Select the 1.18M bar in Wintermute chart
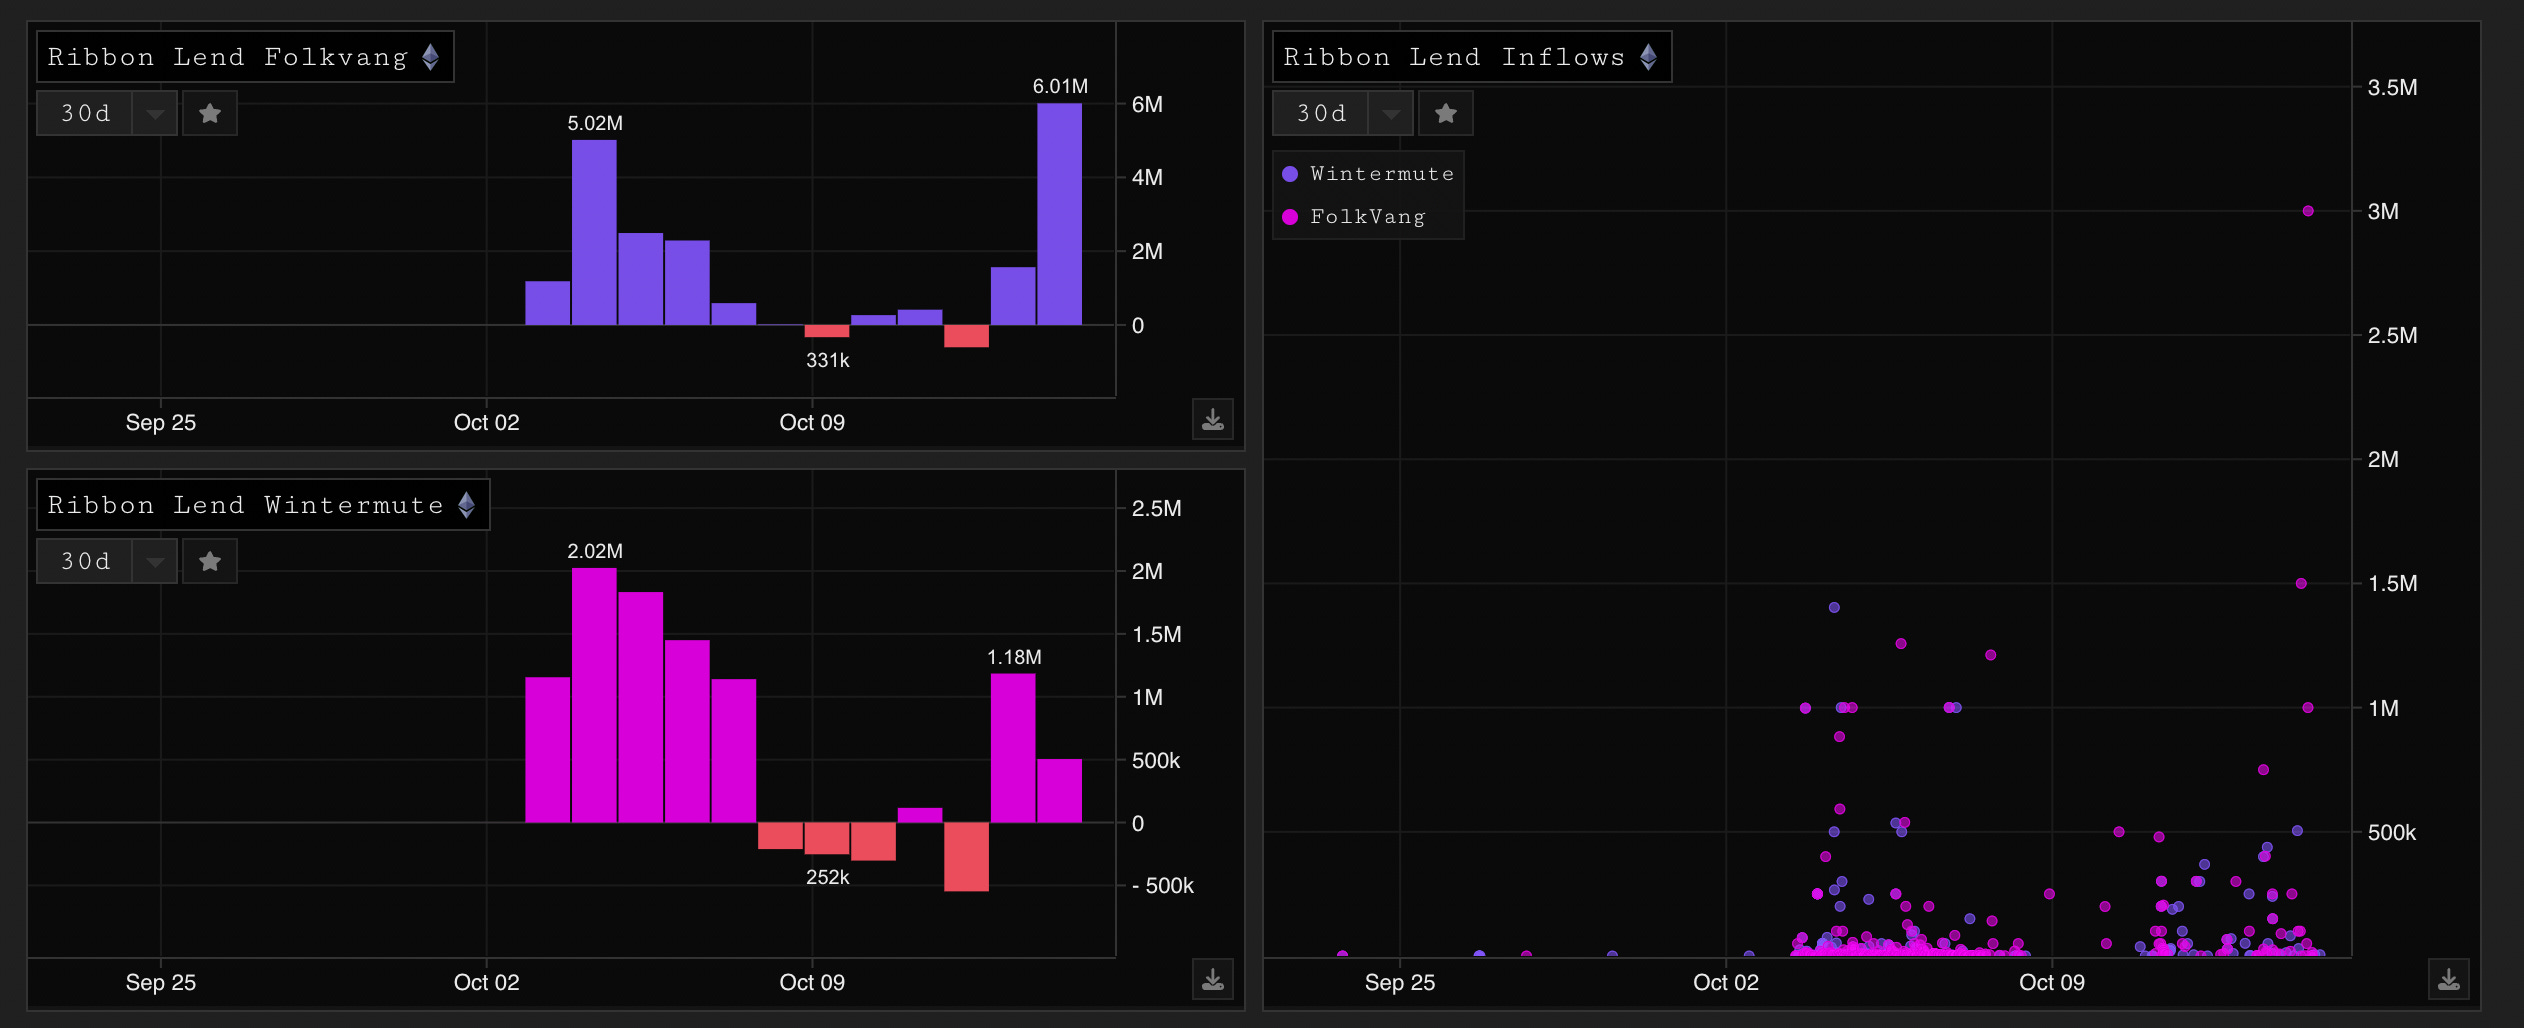This screenshot has width=2524, height=1028. click(x=1013, y=748)
